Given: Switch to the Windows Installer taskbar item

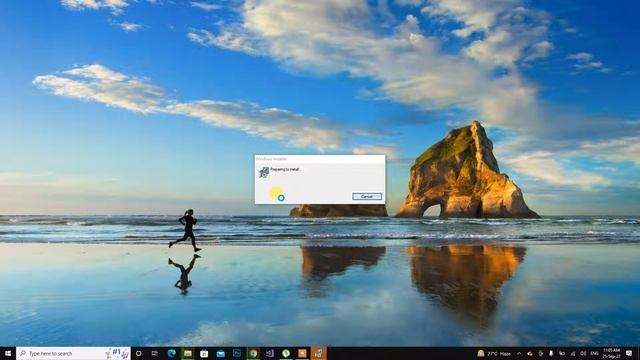Looking at the screenshot, I should 318,353.
